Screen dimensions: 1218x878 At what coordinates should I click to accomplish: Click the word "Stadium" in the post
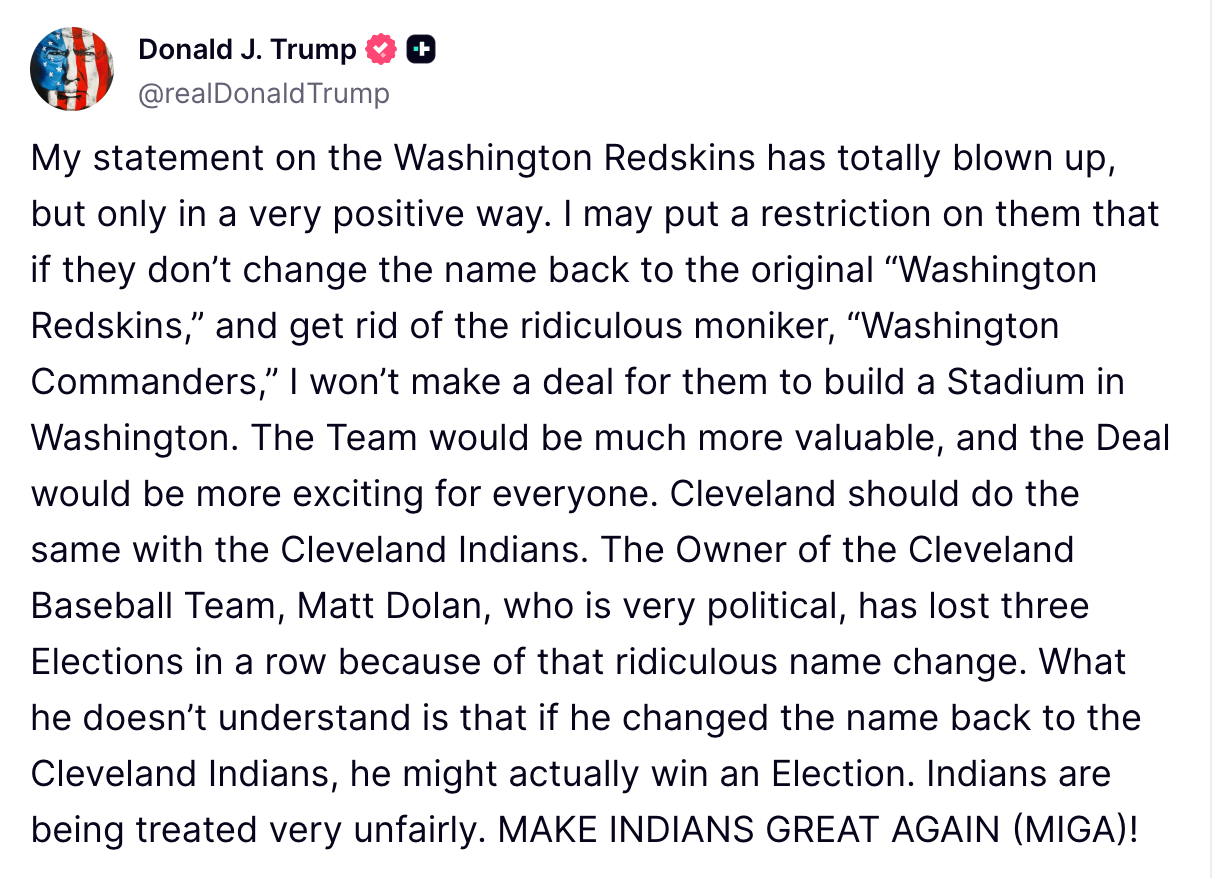[x=1008, y=382]
